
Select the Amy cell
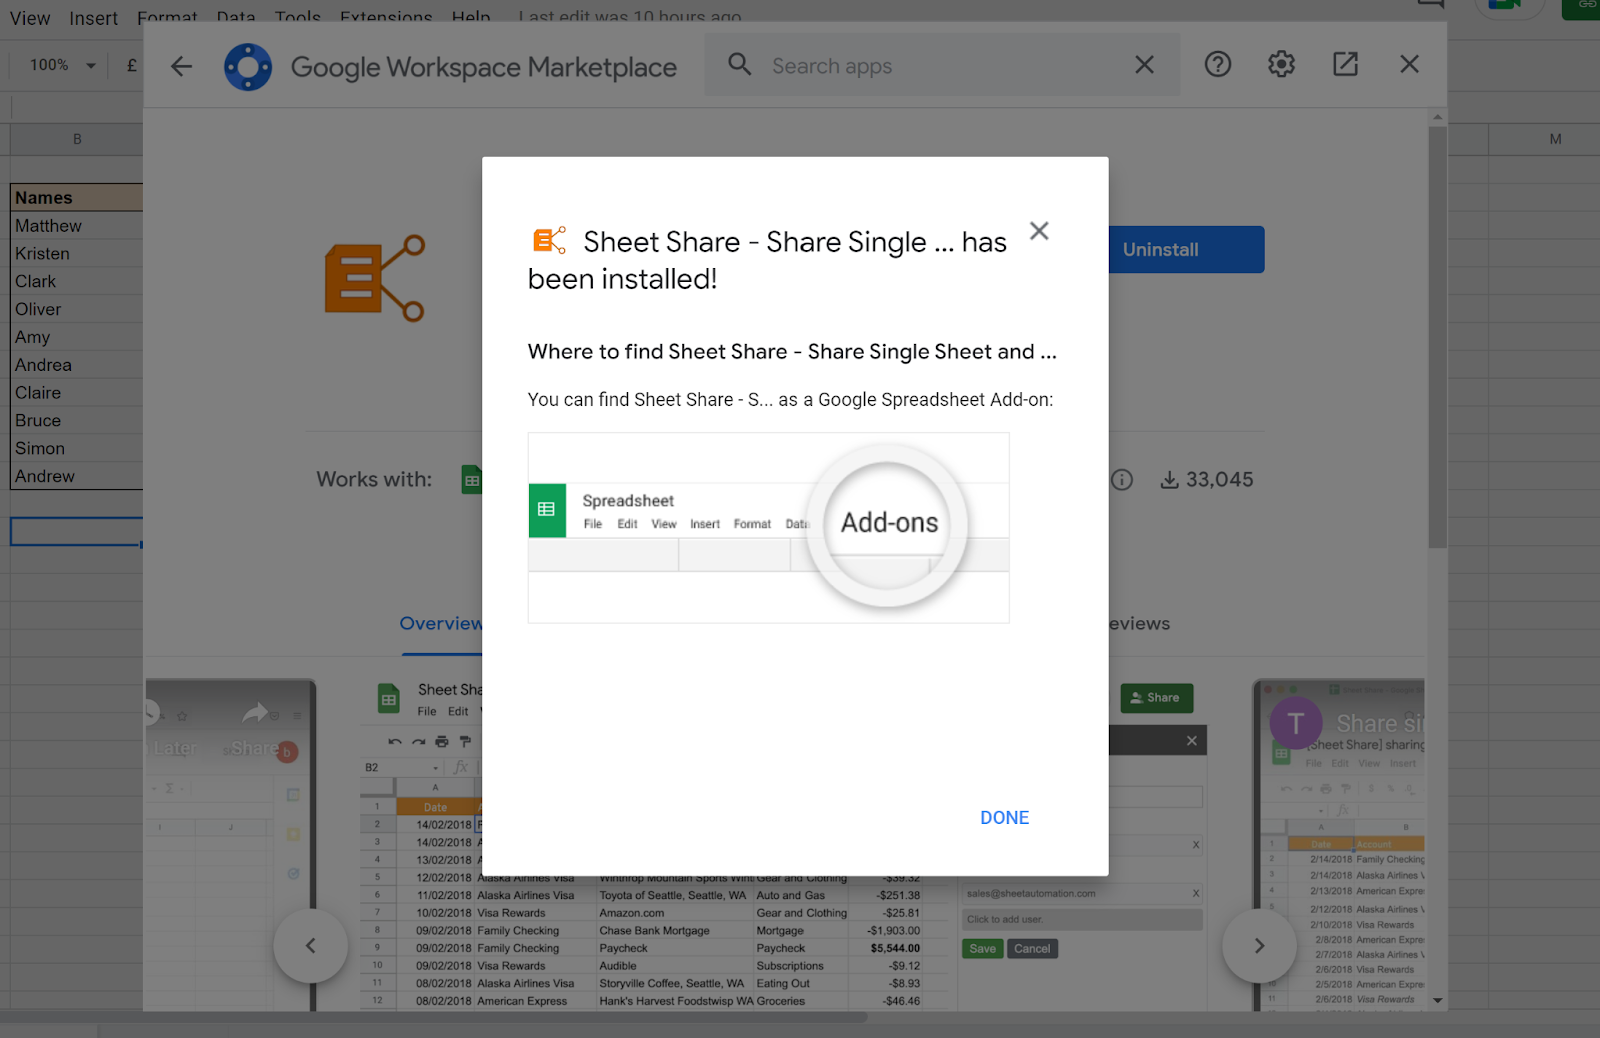pos(77,338)
